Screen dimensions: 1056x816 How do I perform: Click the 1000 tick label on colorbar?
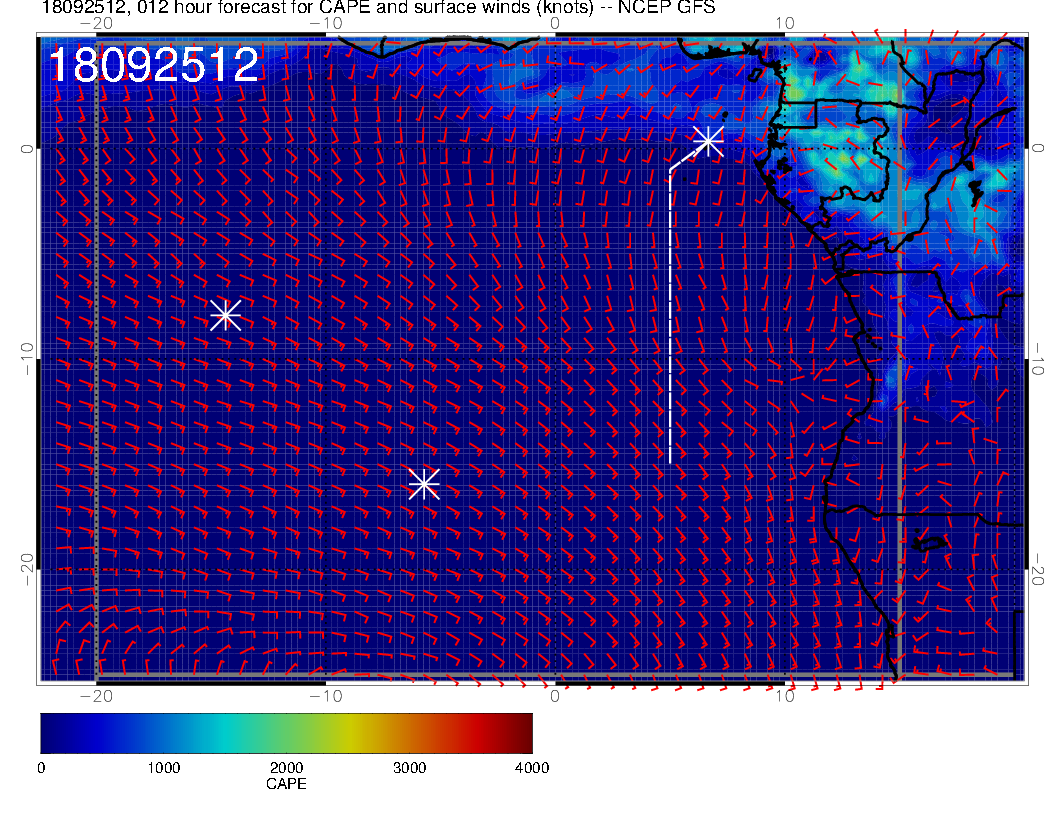coord(163,768)
